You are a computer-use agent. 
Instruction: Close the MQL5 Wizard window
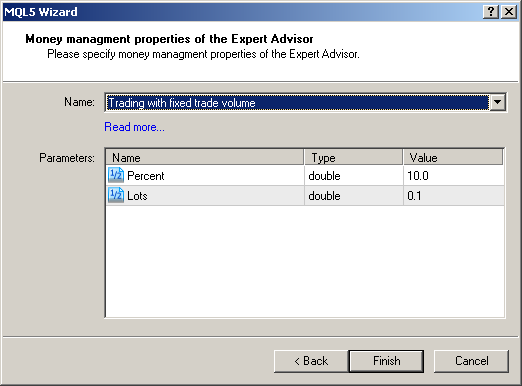click(509, 12)
